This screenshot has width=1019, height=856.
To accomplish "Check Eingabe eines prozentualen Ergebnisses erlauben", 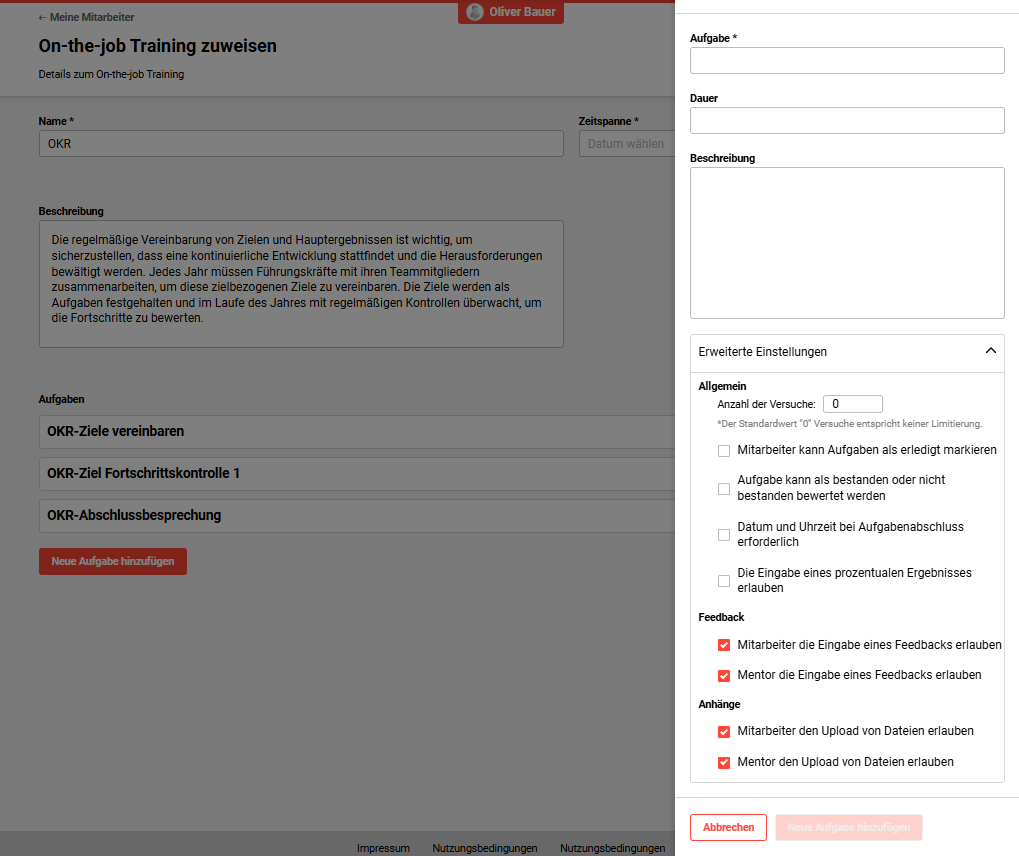I will click(724, 580).
